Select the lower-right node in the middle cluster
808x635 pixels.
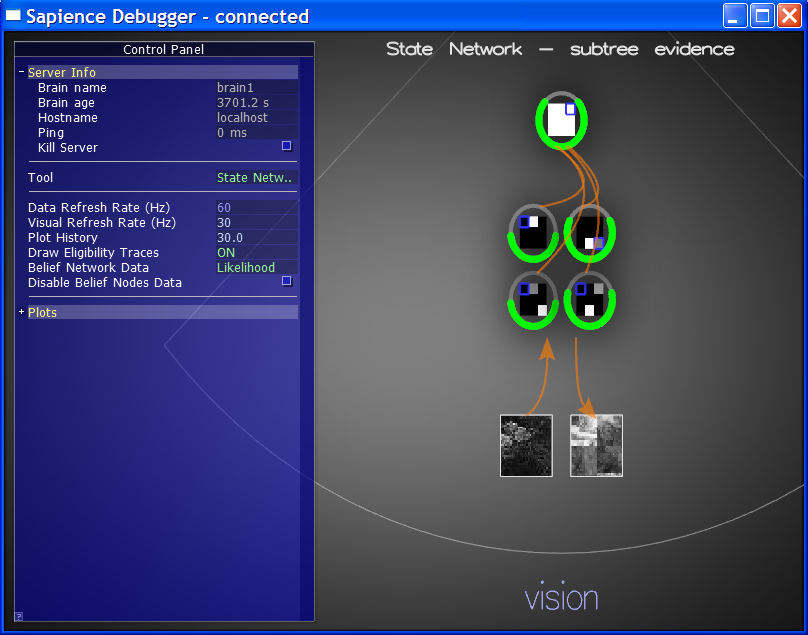(589, 299)
